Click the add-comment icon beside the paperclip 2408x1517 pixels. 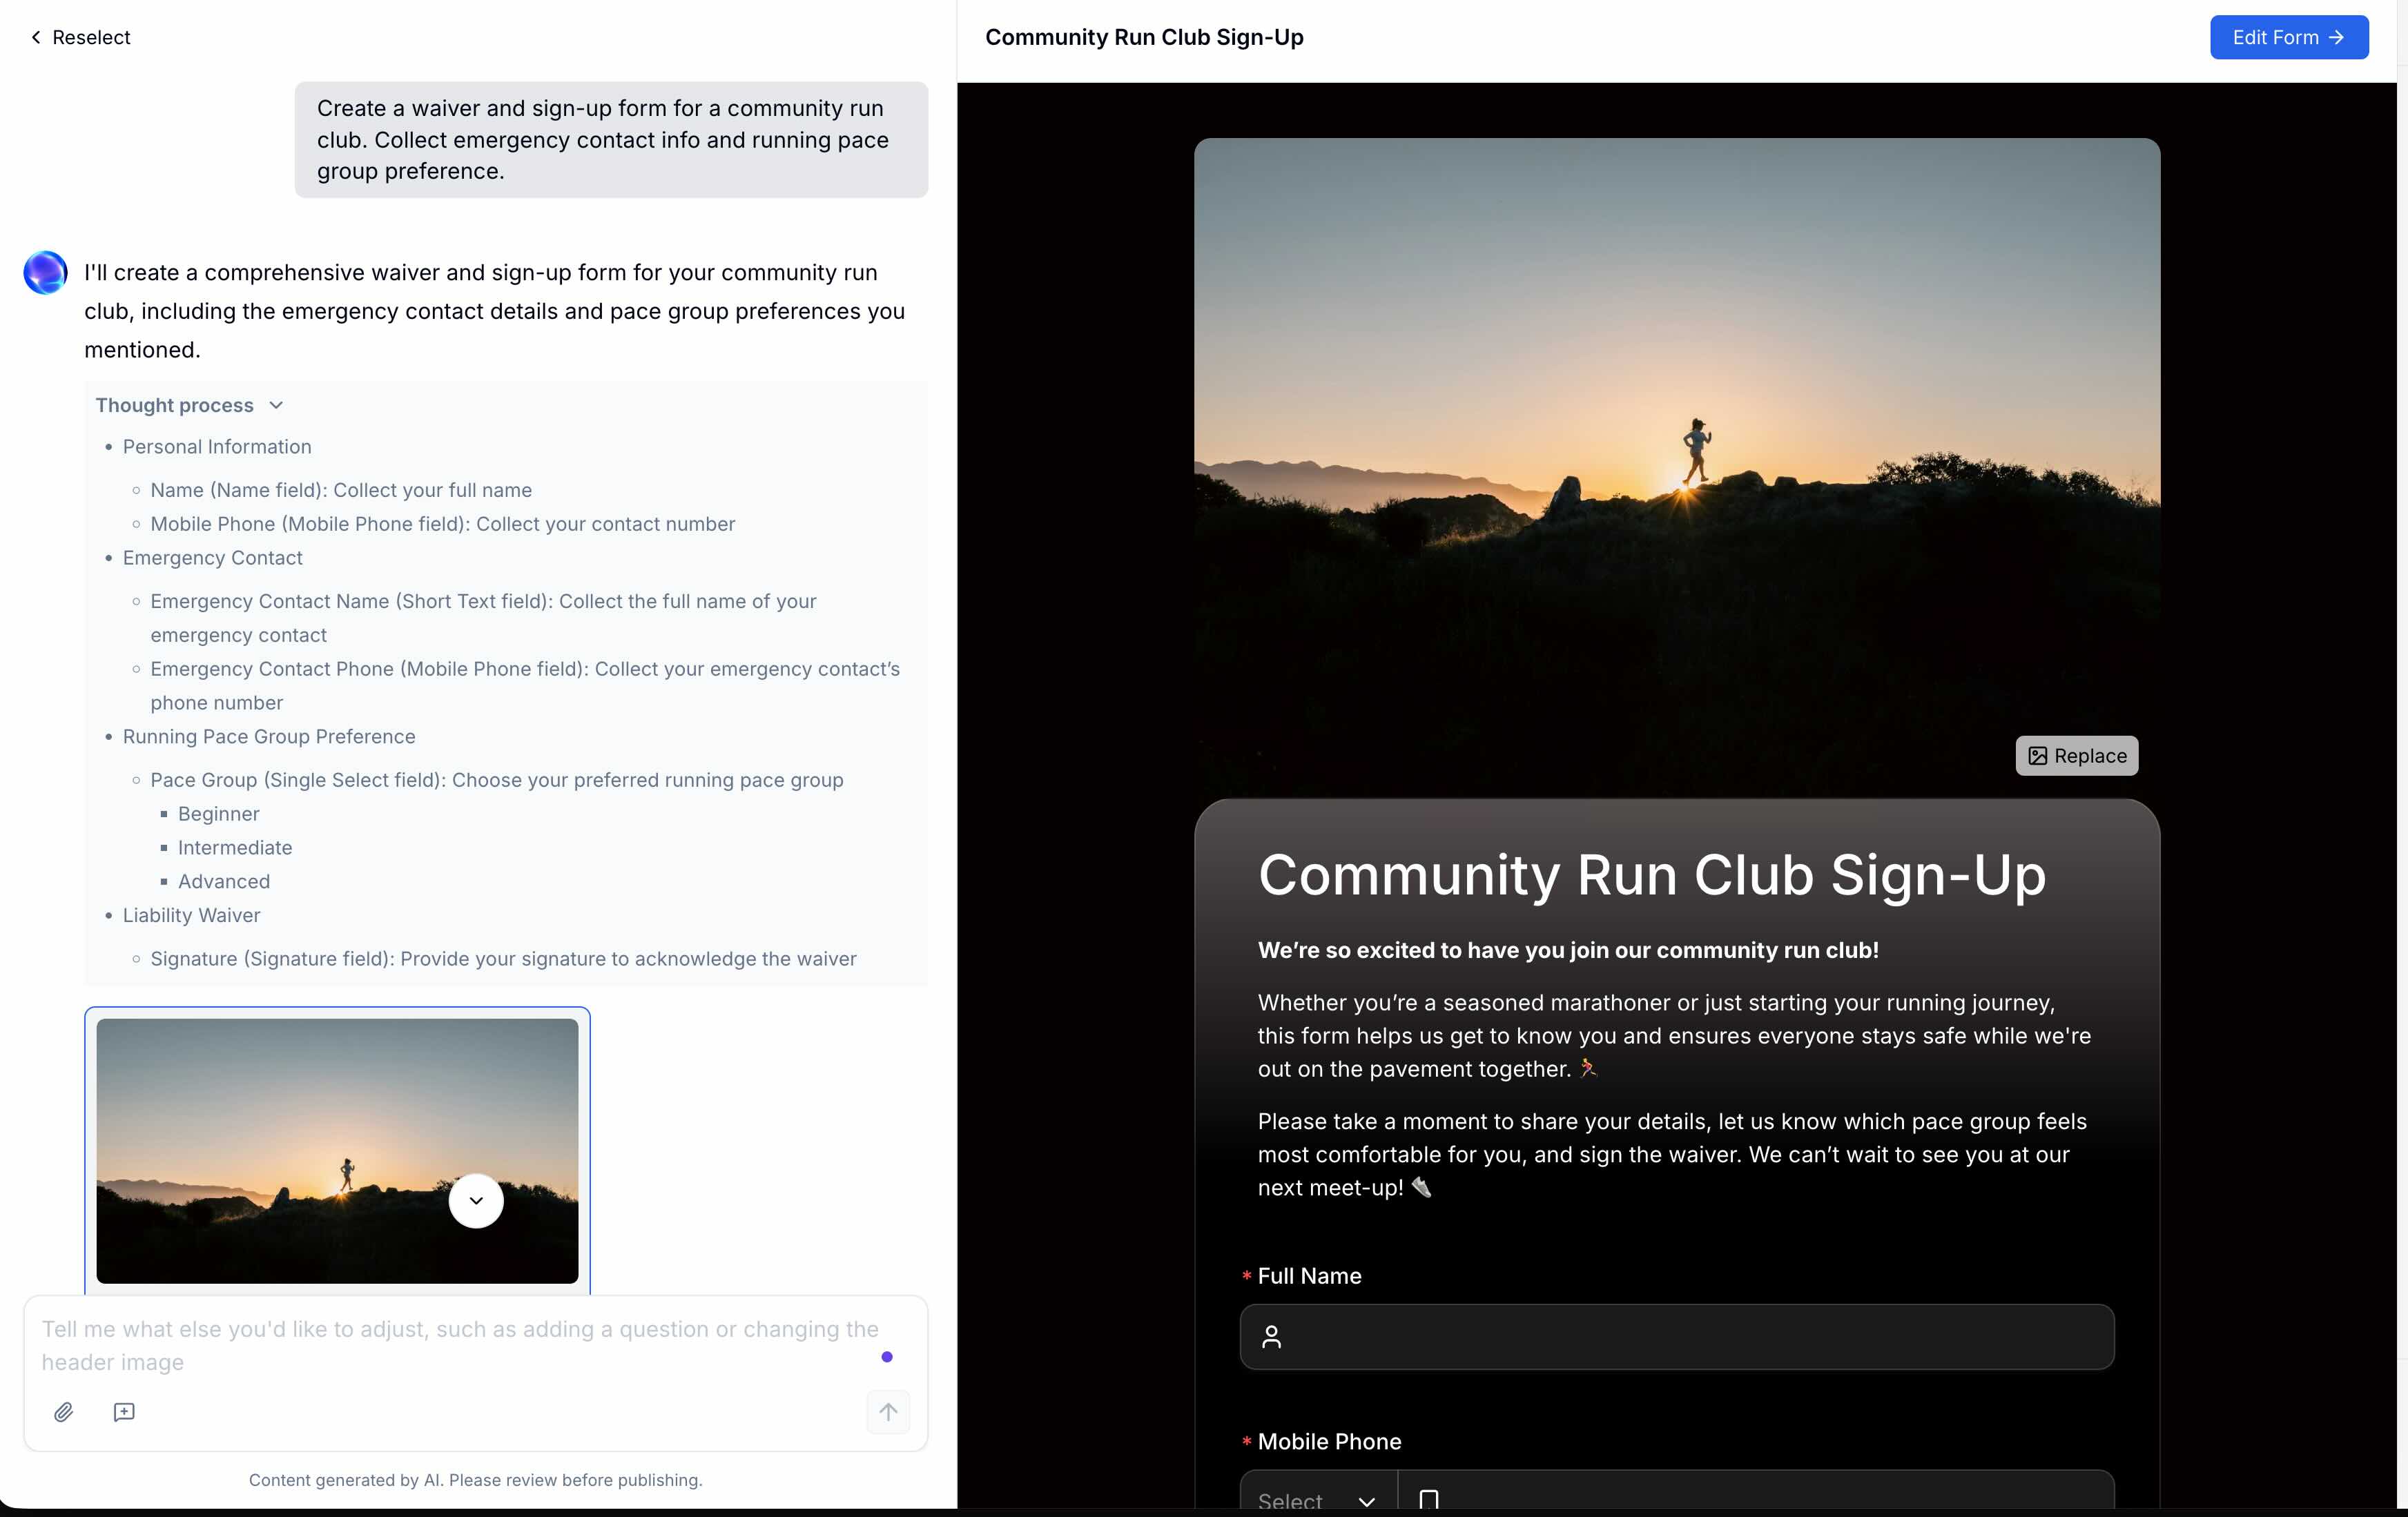coord(124,1412)
